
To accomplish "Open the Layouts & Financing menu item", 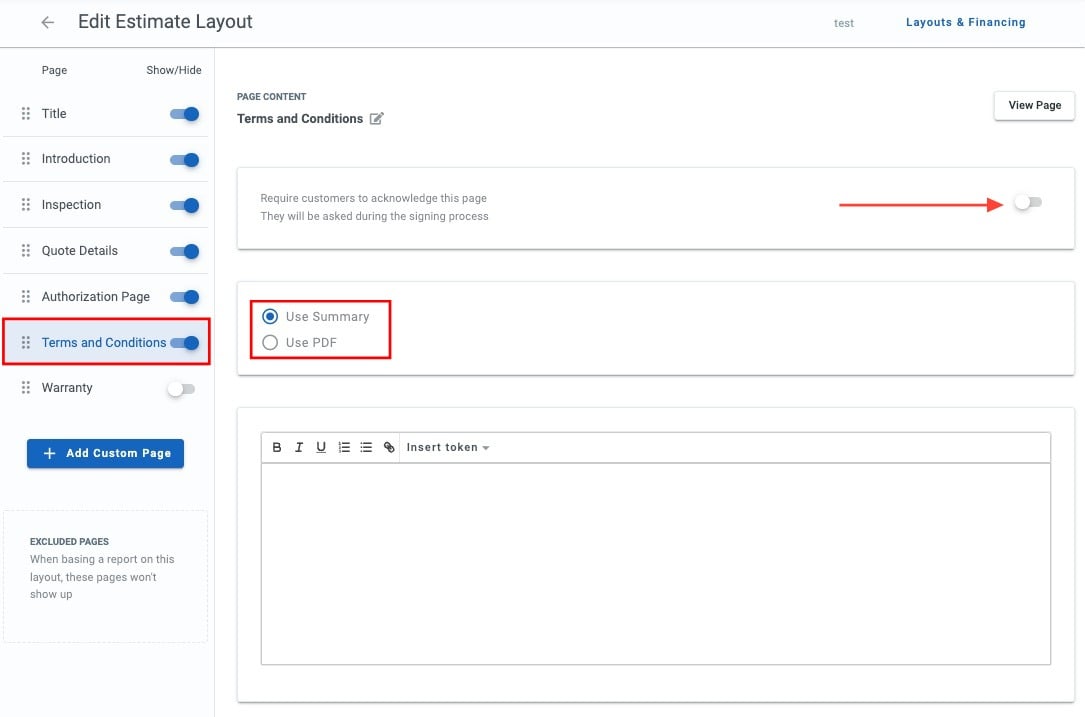I will click(965, 21).
